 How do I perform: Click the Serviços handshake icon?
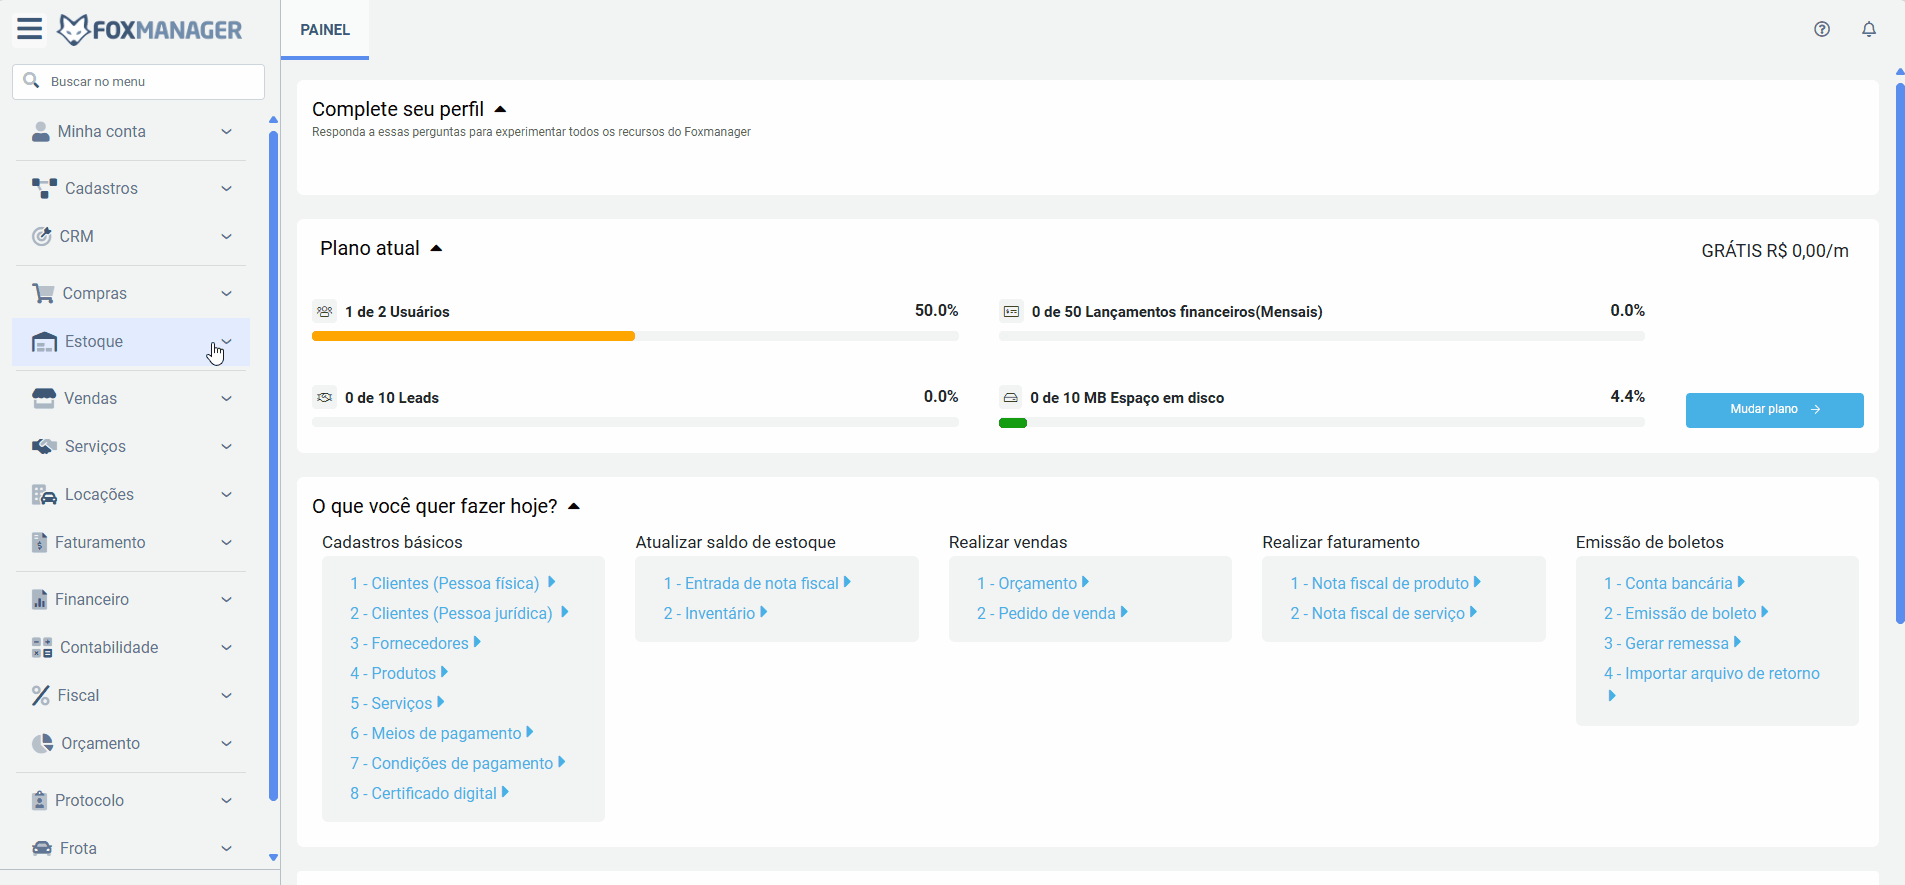44,446
